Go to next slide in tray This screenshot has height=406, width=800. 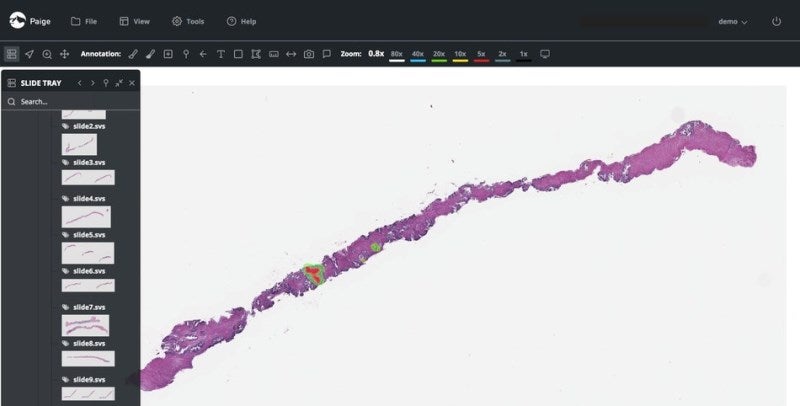click(x=93, y=83)
